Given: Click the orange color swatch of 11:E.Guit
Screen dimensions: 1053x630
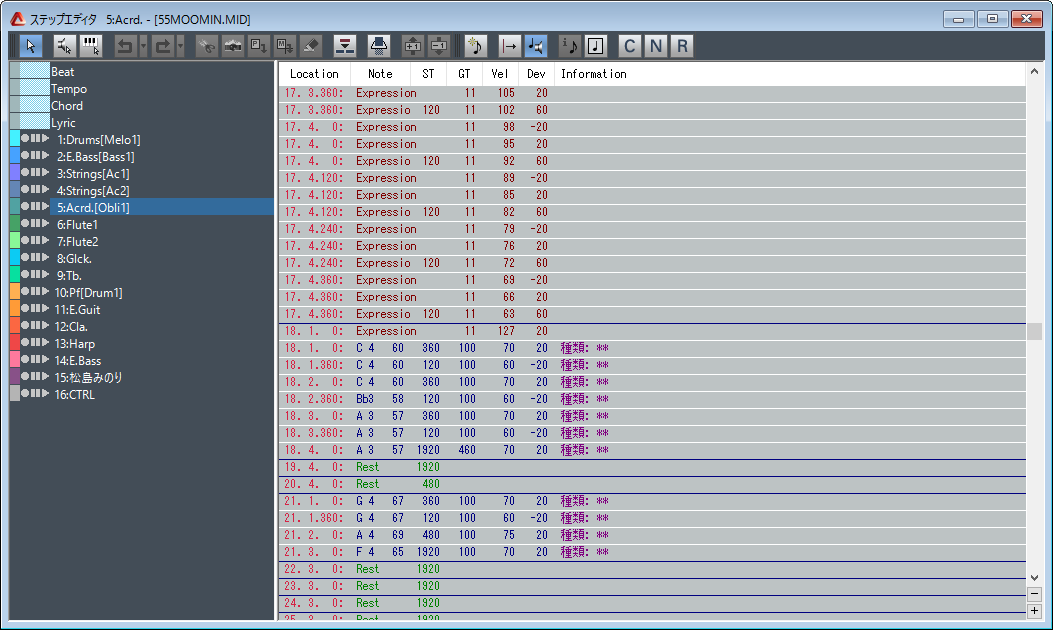Looking at the screenshot, I should click(x=15, y=310).
